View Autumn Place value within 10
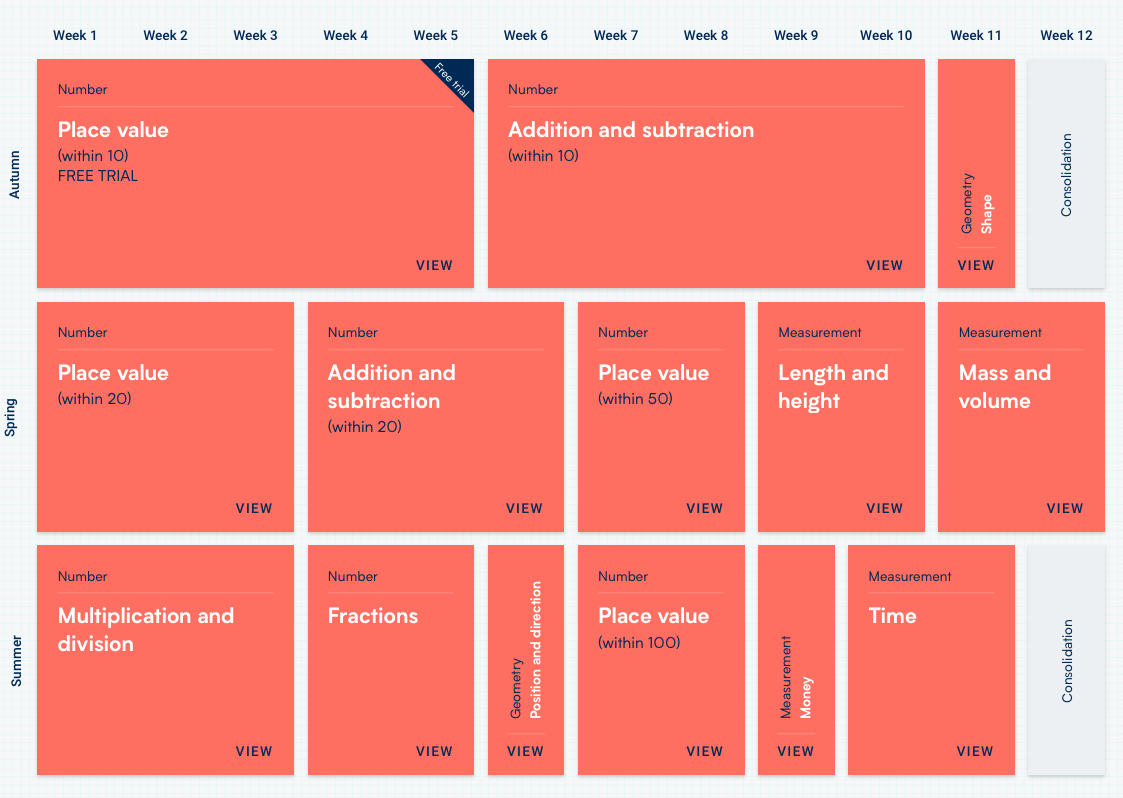Image resolution: width=1123 pixels, height=798 pixels. [x=434, y=265]
